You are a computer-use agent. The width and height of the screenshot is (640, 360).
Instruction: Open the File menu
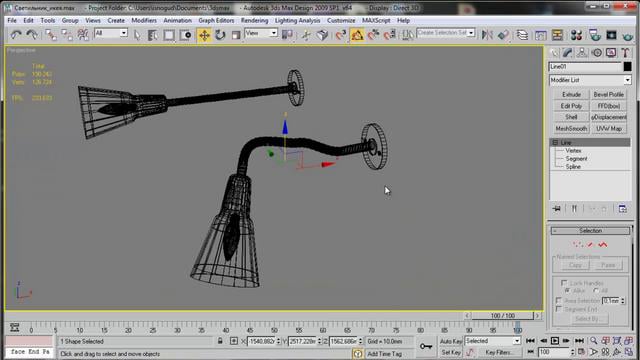(x=12, y=20)
